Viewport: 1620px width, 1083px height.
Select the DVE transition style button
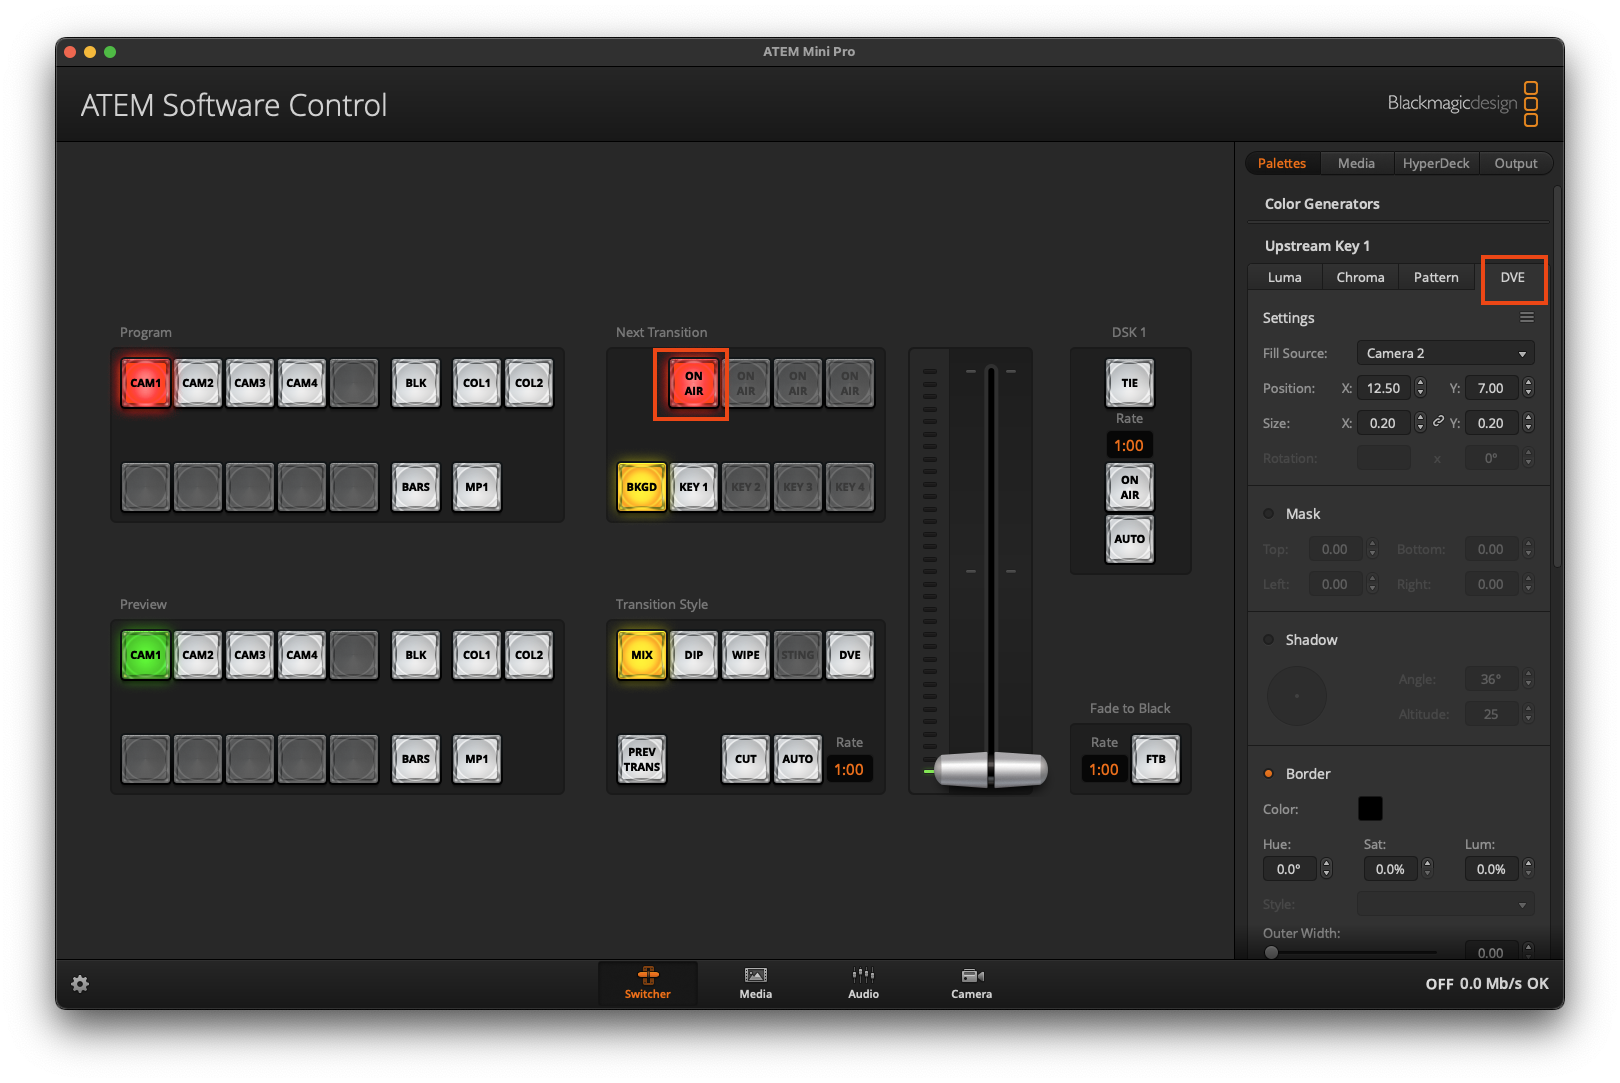[x=850, y=655]
